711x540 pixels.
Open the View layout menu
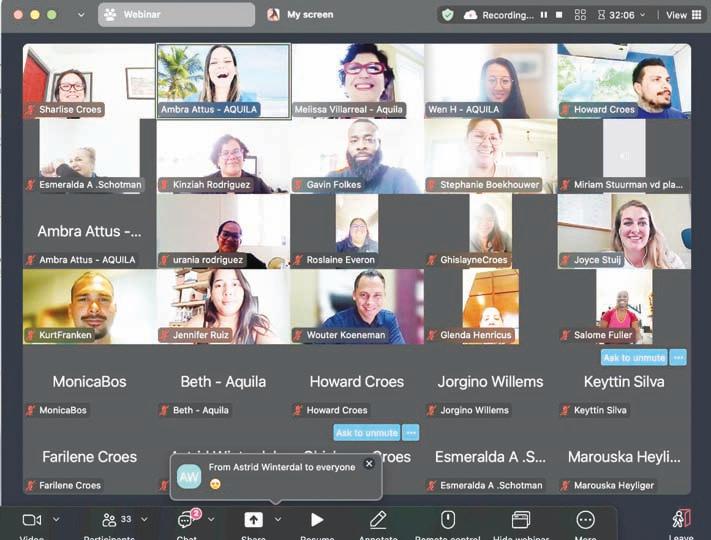[x=683, y=15]
